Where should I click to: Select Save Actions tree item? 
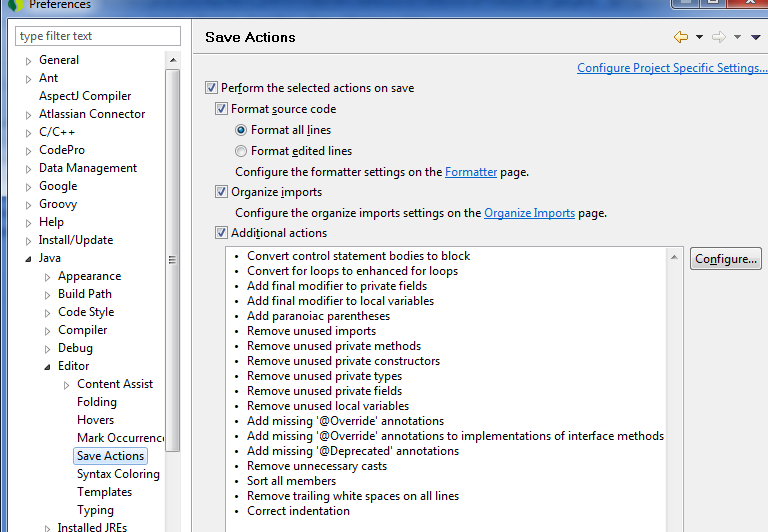pos(110,456)
